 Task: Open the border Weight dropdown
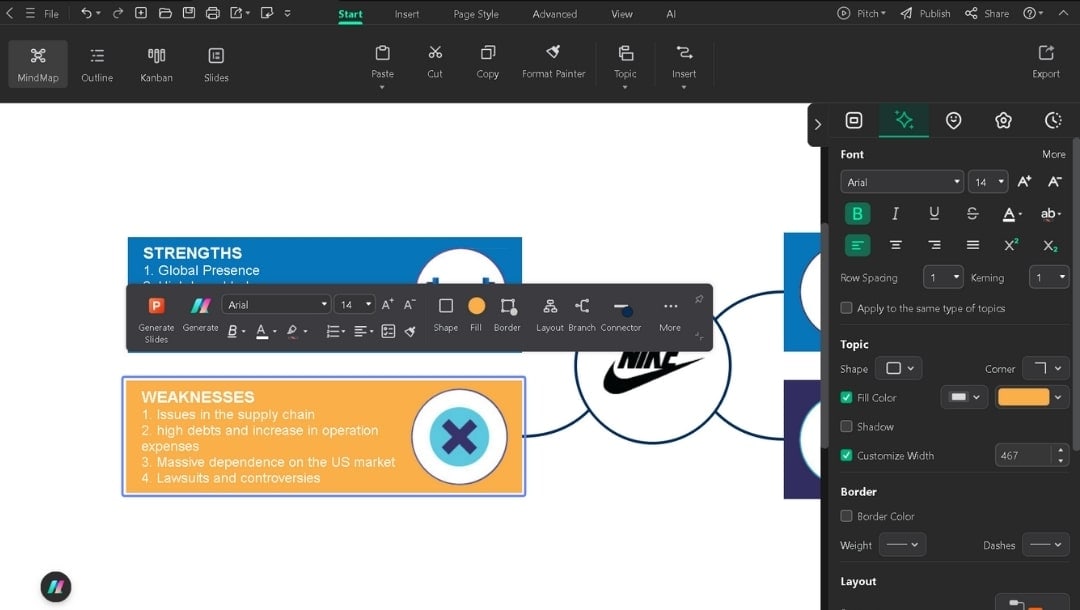902,545
